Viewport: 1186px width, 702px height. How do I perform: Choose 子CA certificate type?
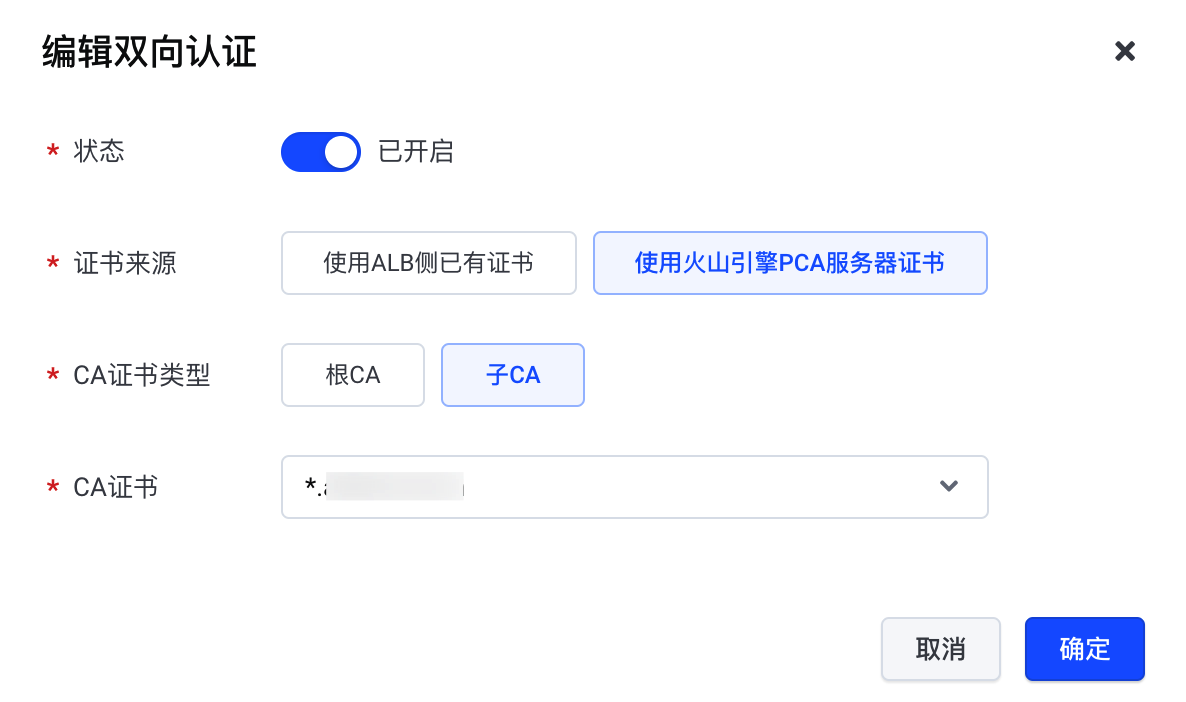pyautogui.click(x=513, y=375)
